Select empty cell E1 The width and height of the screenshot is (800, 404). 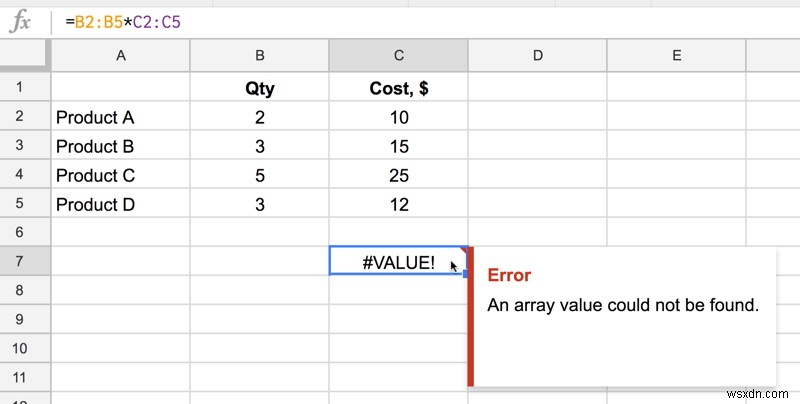677,87
